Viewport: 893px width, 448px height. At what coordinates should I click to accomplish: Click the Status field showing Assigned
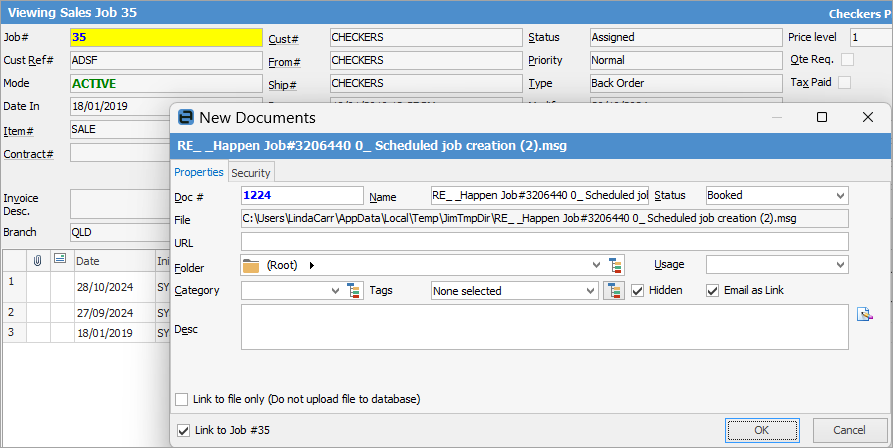pyautogui.click(x=686, y=38)
